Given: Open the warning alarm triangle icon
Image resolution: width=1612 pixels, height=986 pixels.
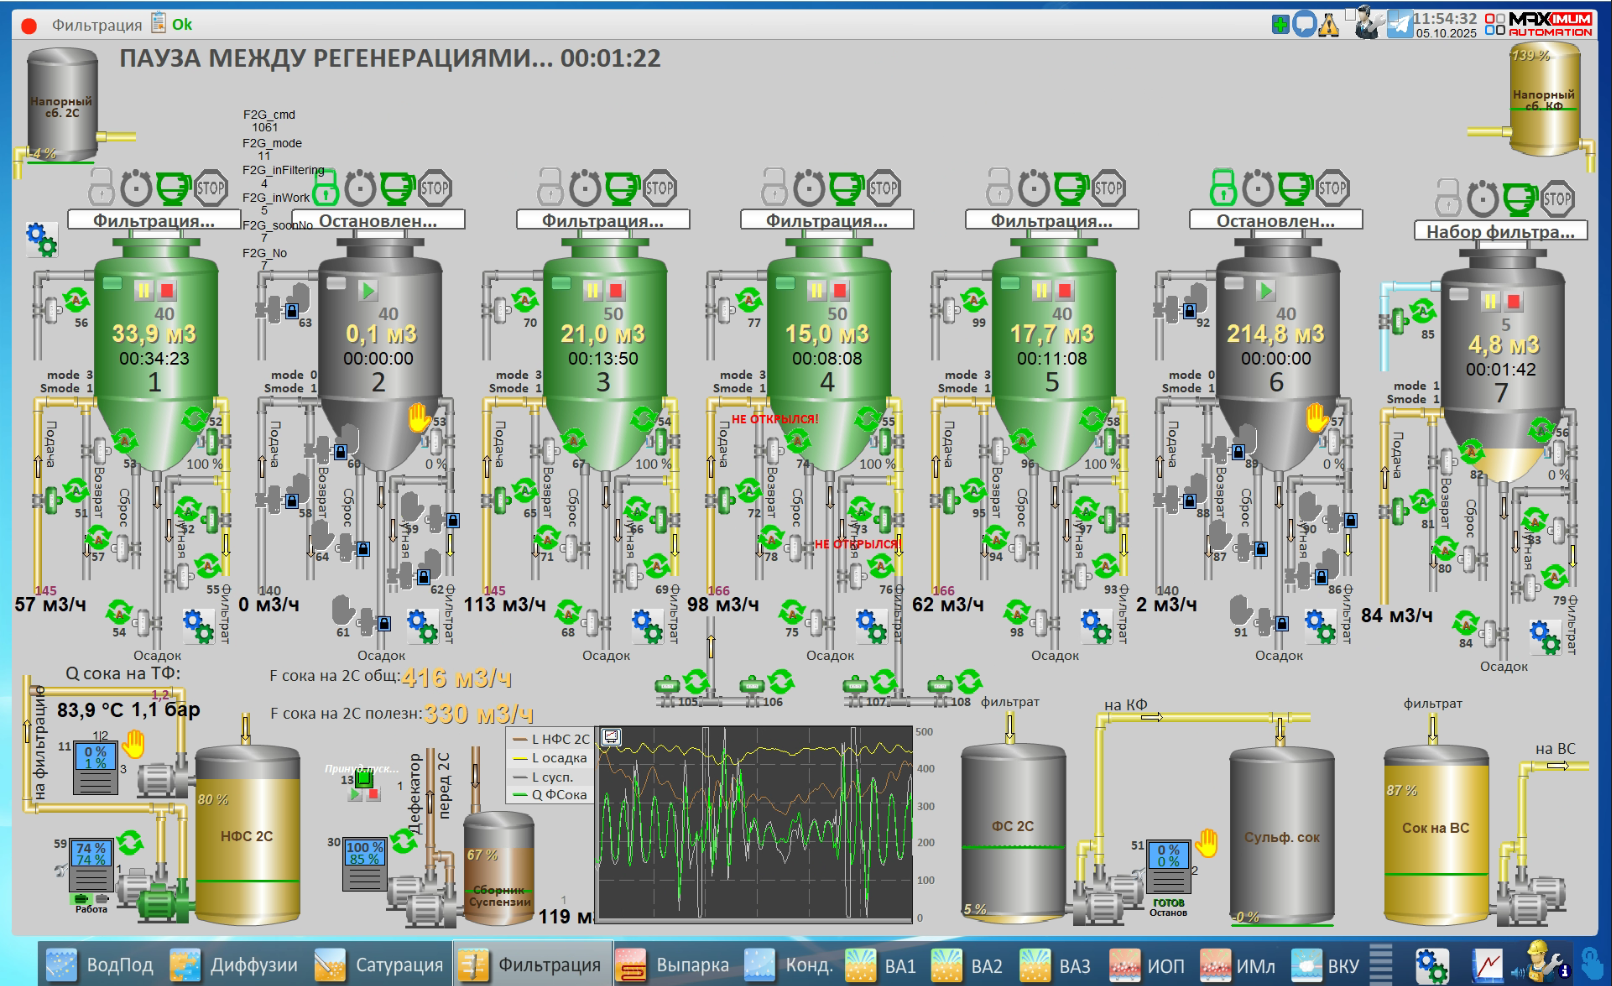Looking at the screenshot, I should point(1329,24).
